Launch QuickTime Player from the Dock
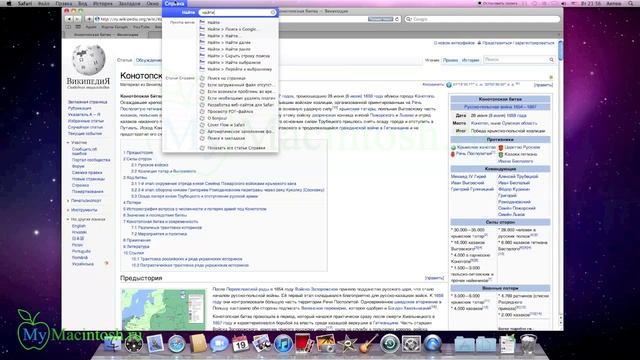Viewport: 640px width, 360px height. (x=433, y=344)
